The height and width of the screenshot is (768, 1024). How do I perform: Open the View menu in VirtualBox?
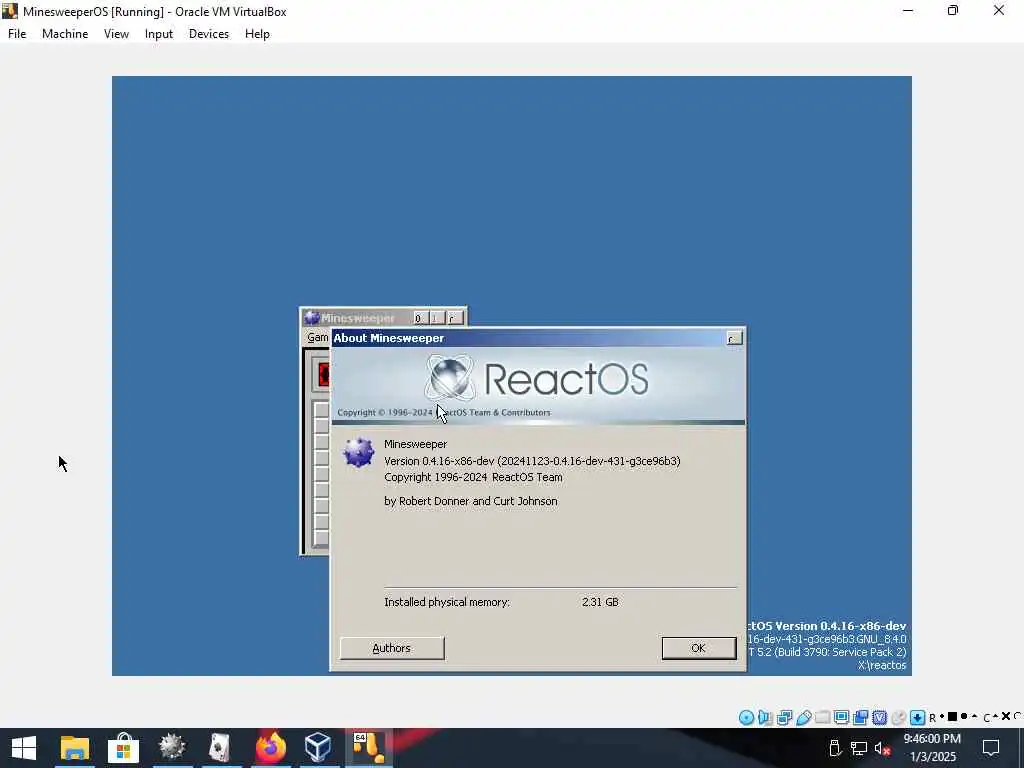point(116,34)
